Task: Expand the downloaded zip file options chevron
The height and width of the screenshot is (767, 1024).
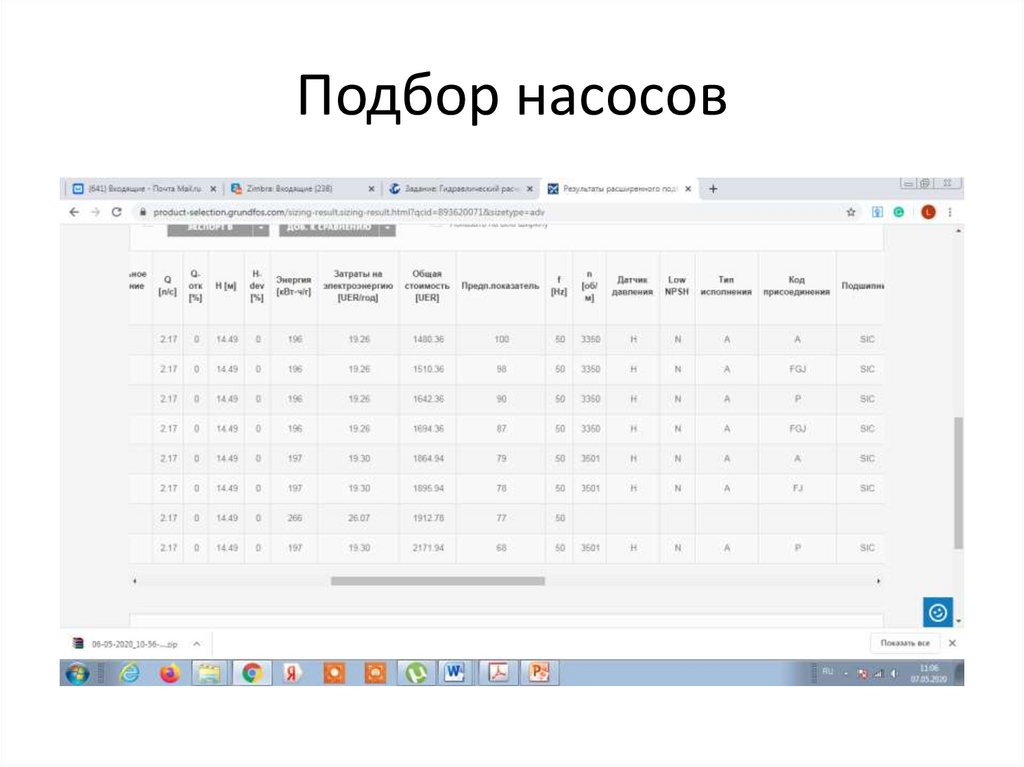Action: [x=198, y=643]
